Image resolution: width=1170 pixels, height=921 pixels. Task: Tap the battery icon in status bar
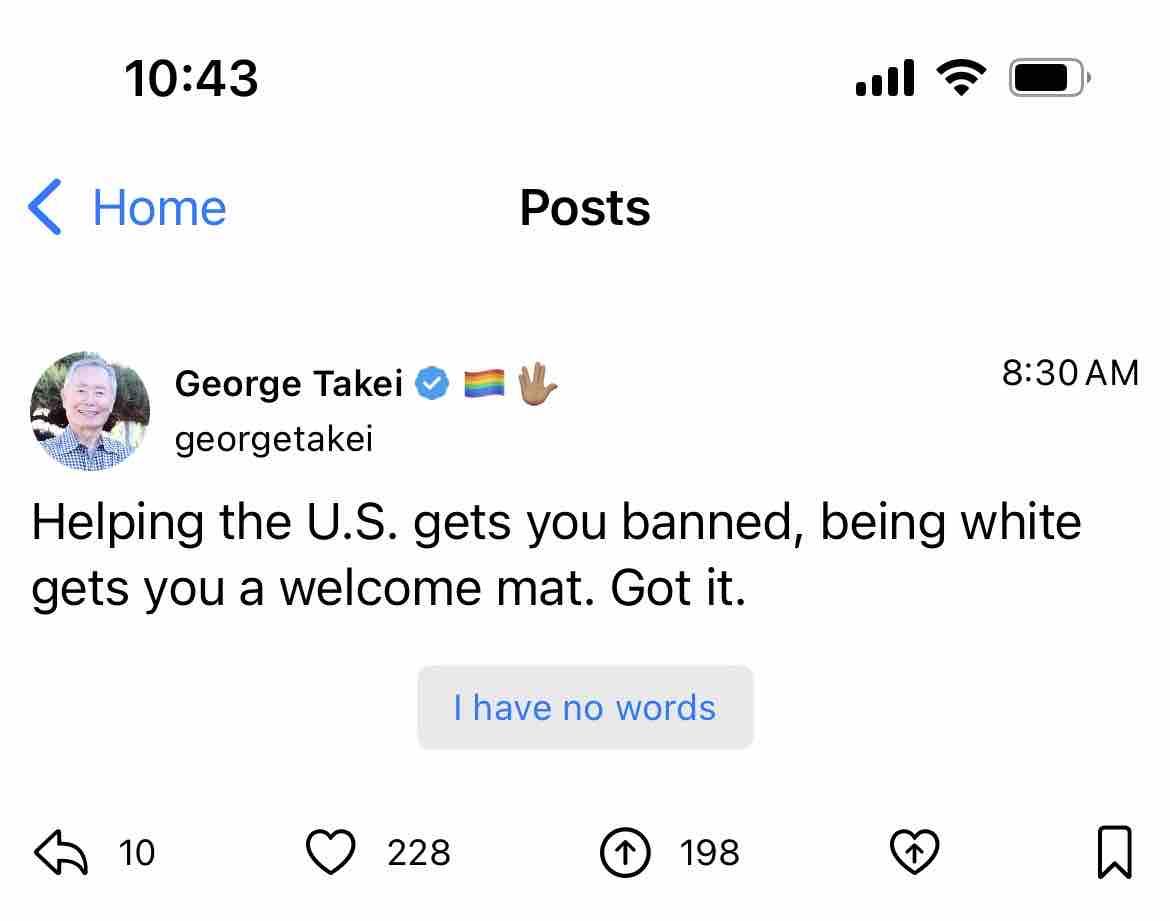1049,78
